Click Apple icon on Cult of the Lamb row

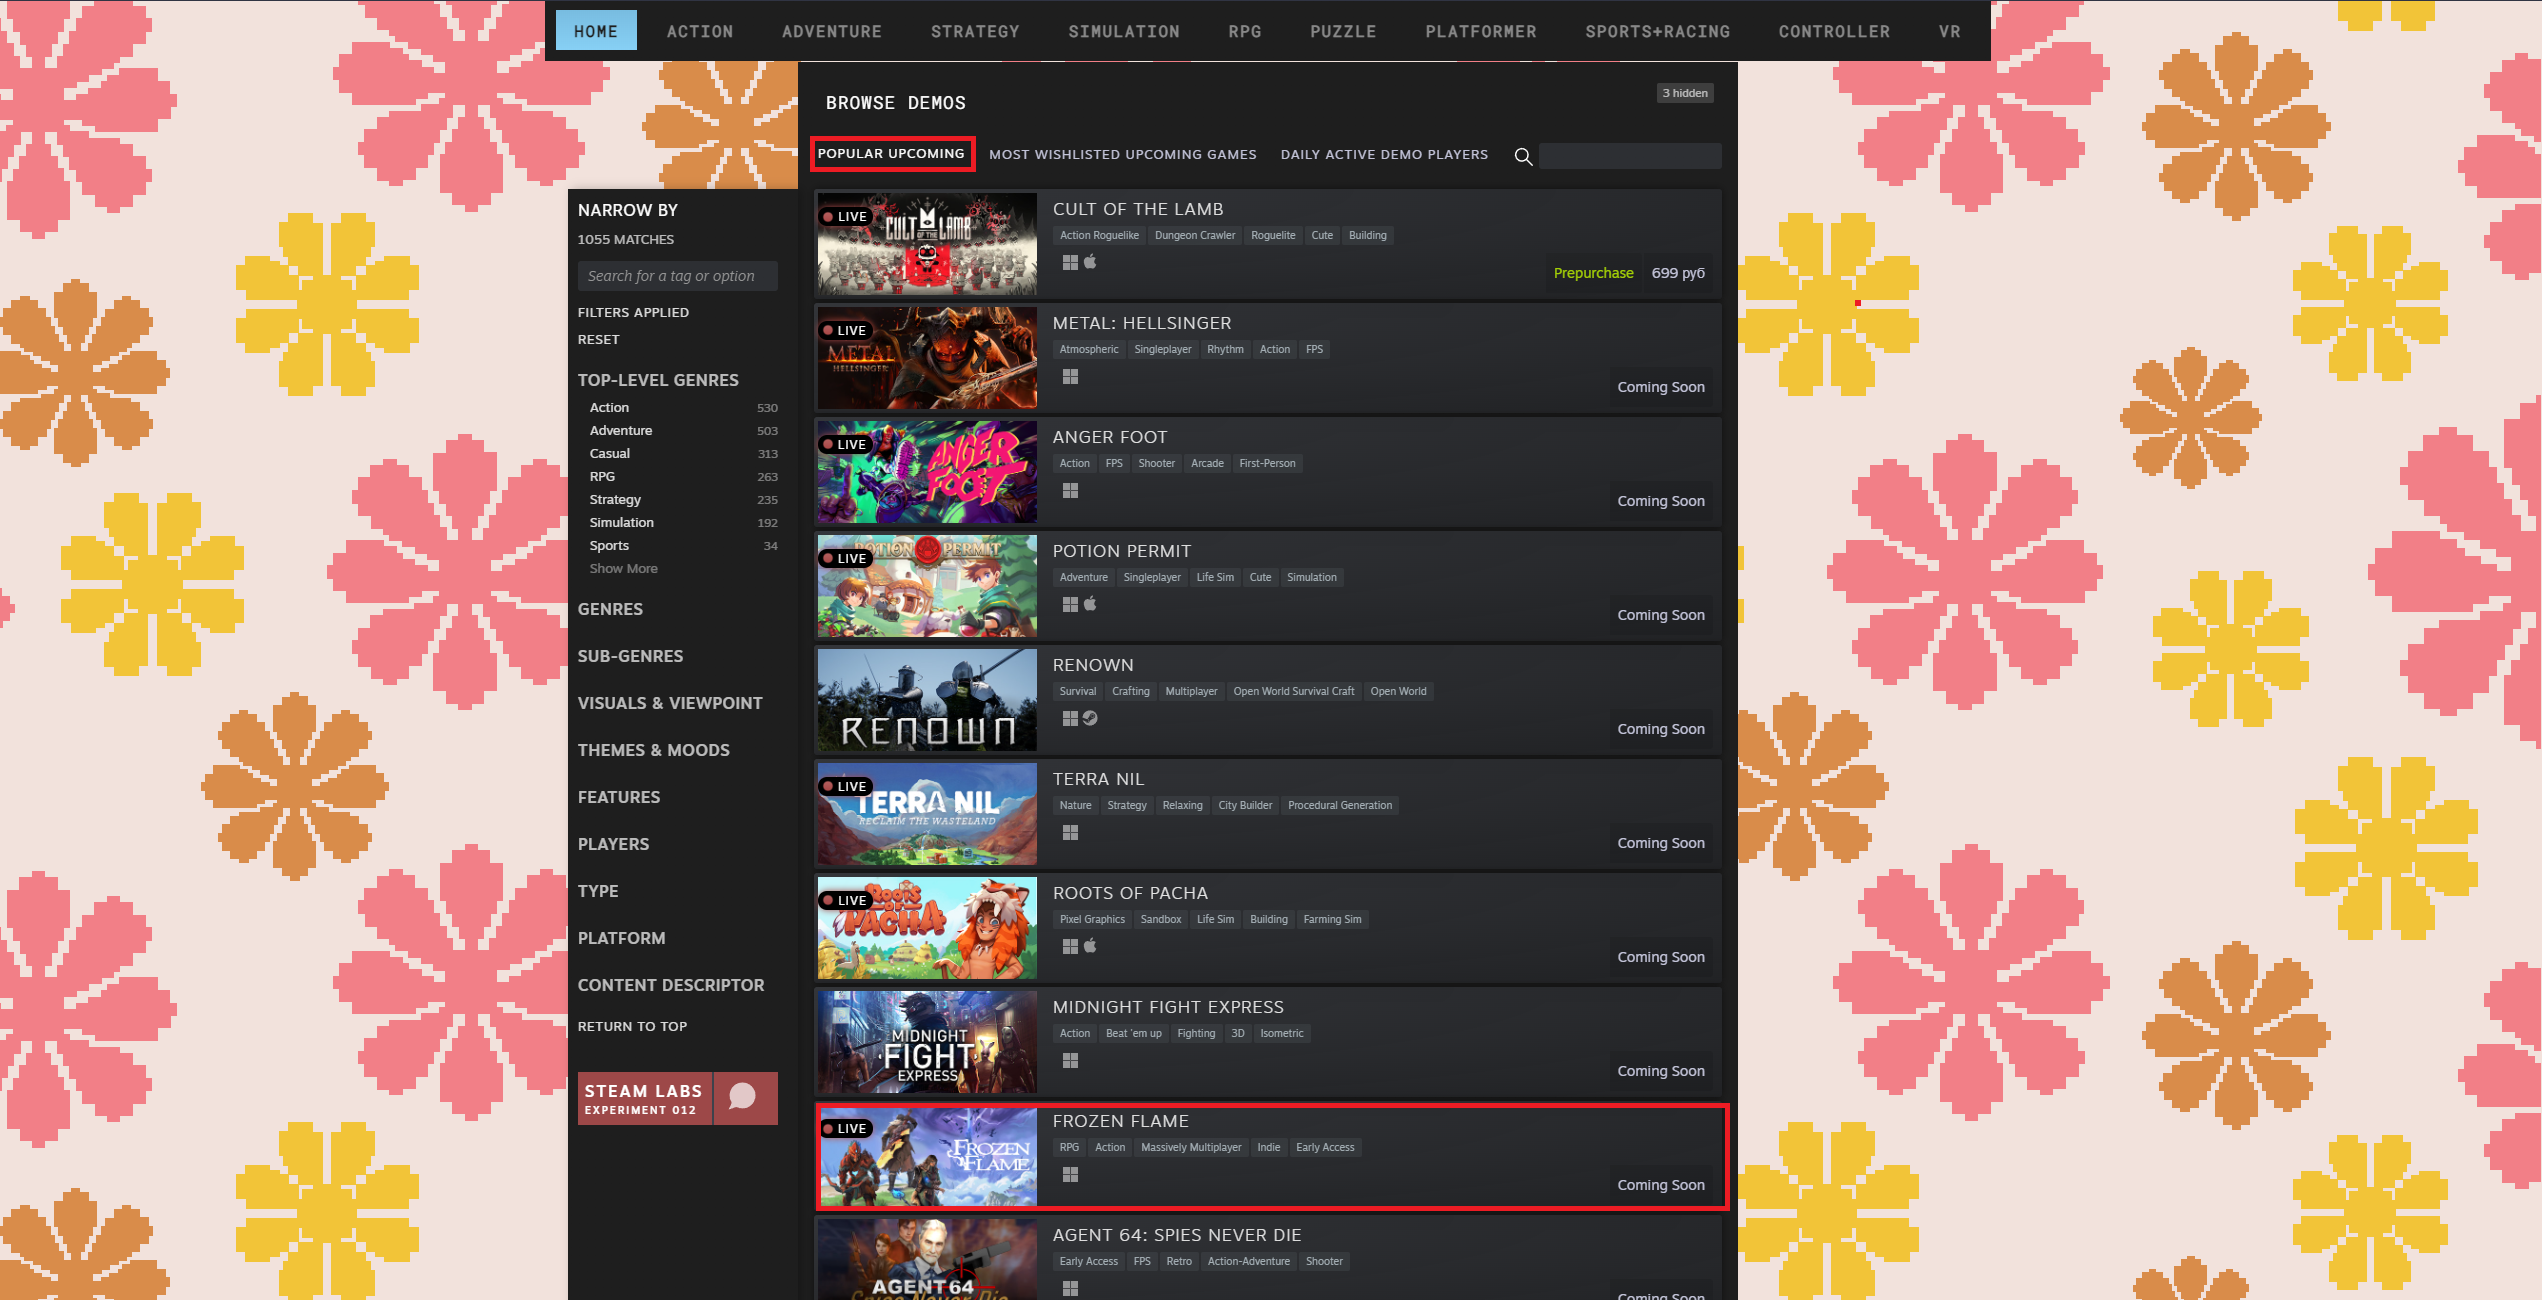[x=1090, y=261]
